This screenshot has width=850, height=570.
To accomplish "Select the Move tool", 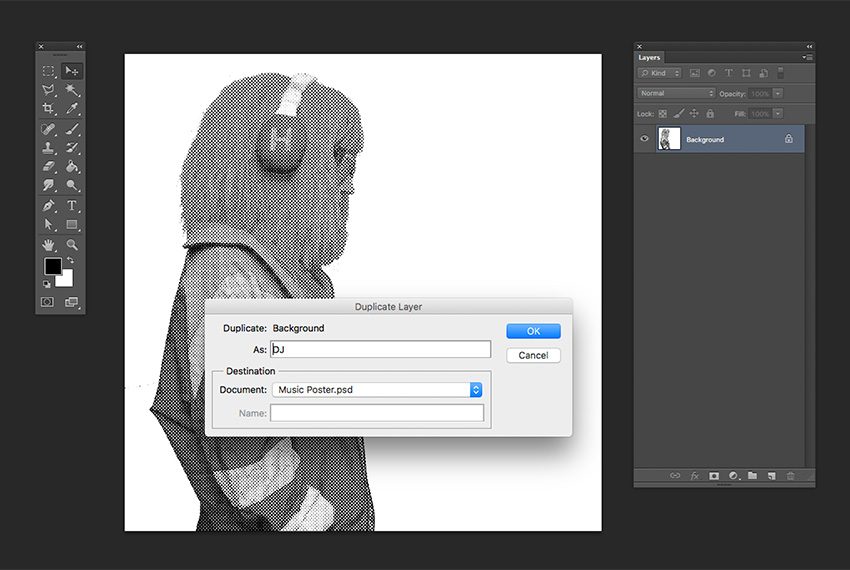I will [72, 71].
